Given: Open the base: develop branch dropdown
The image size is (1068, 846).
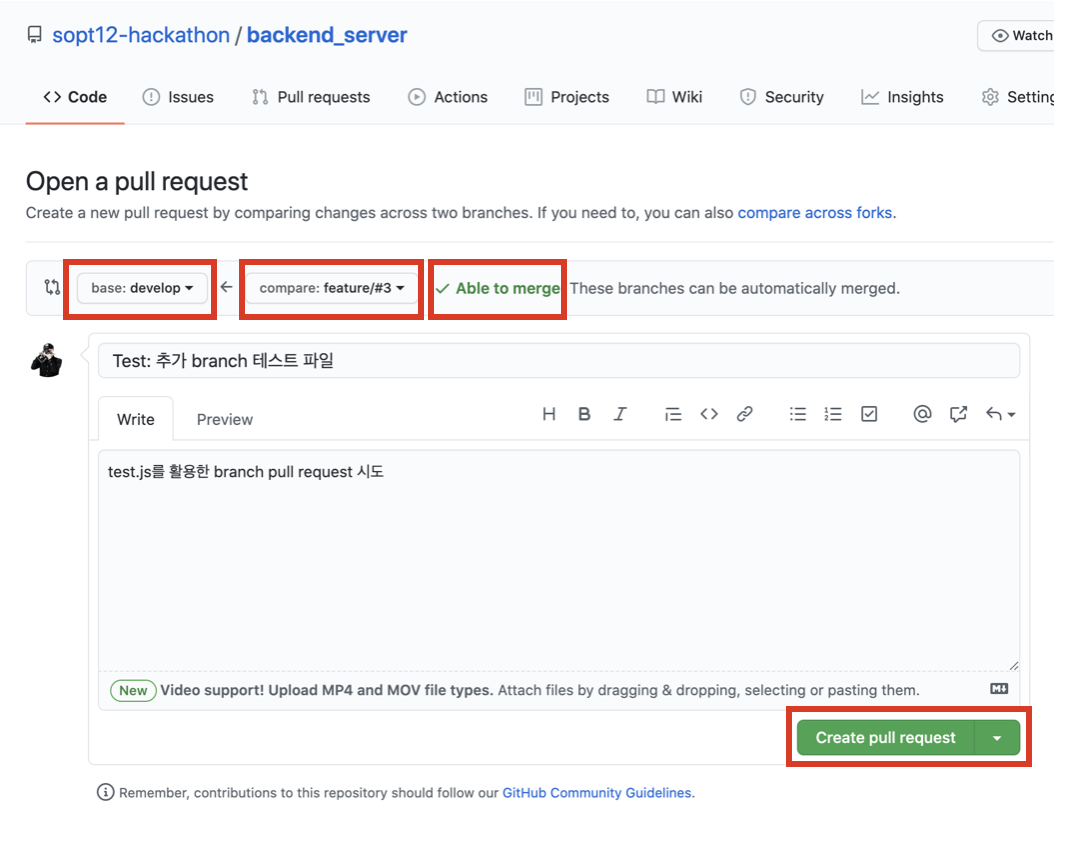Looking at the screenshot, I should (142, 288).
